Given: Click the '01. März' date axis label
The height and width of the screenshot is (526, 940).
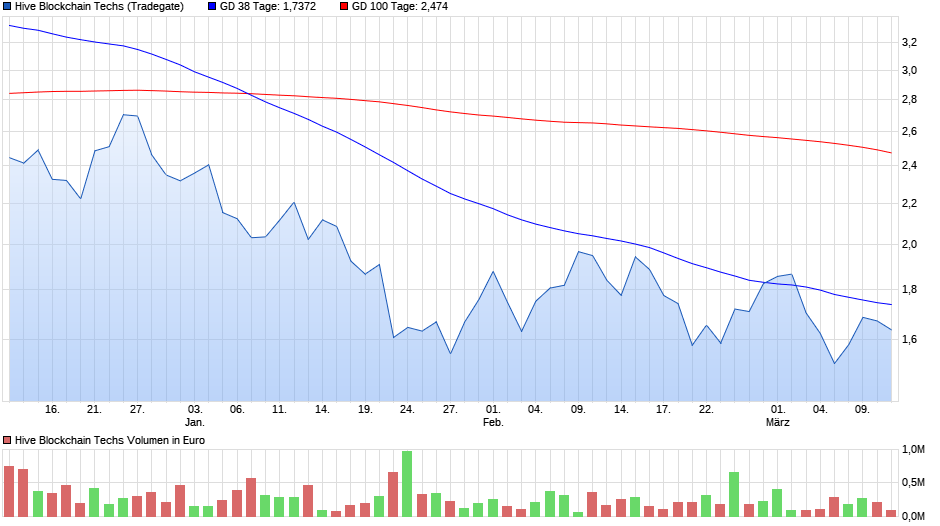Looking at the screenshot, I should pos(777,415).
